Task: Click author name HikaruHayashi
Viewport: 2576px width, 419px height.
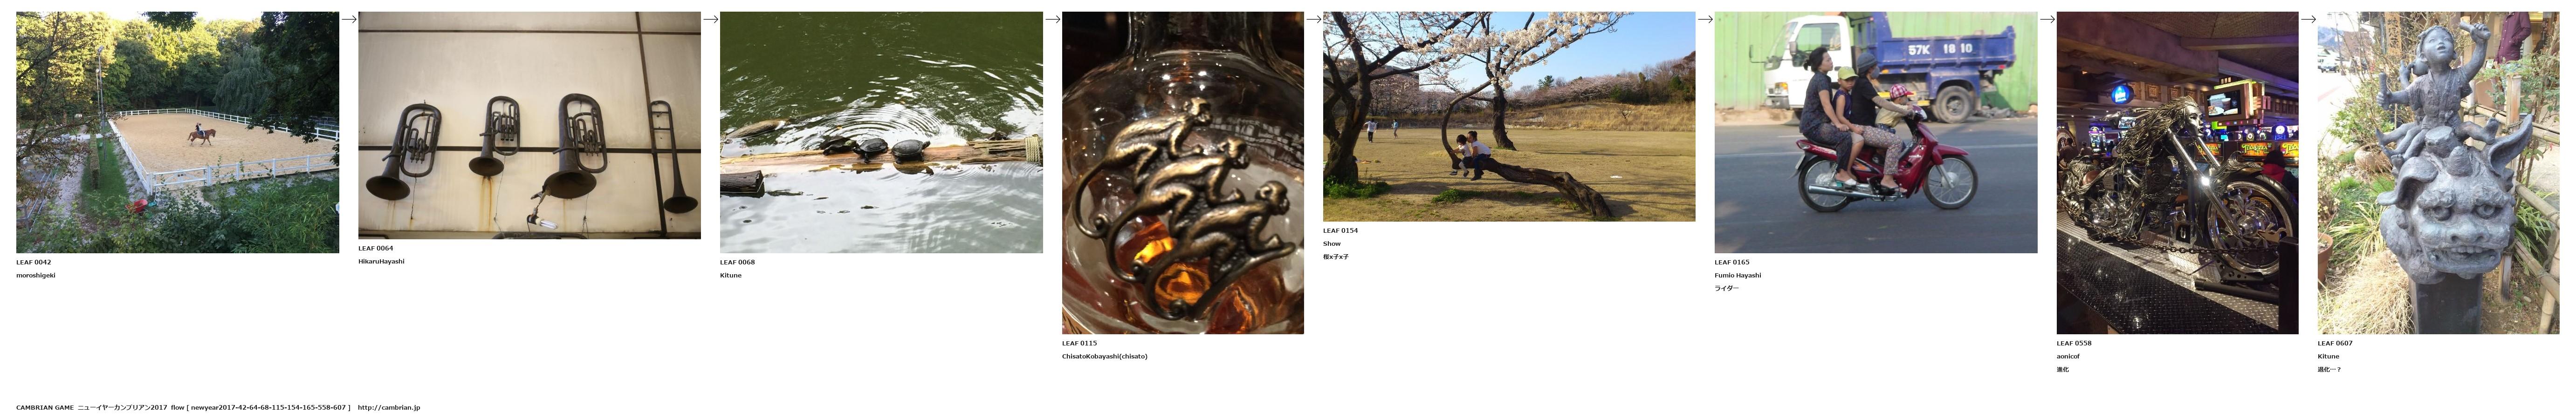Action: 381,261
